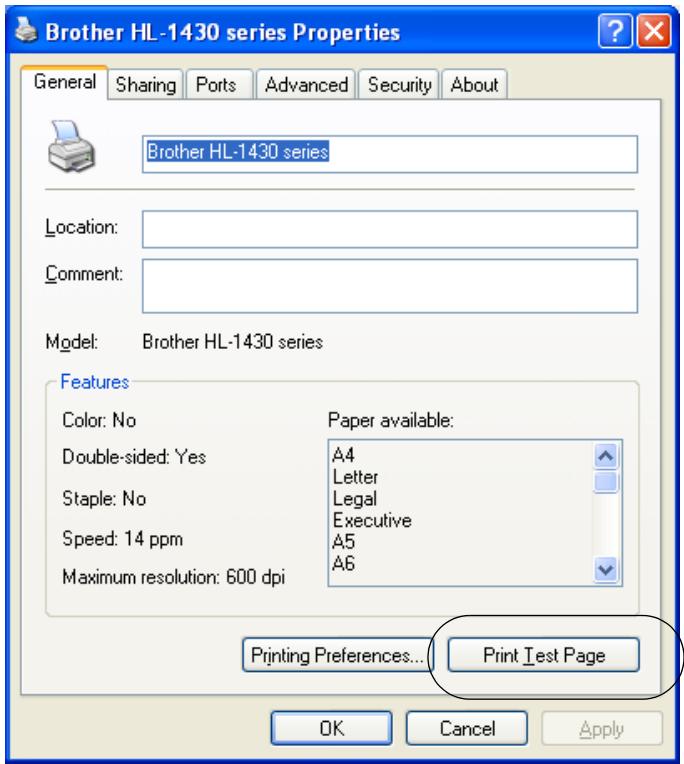This screenshot has height=764, width=684.
Task: Click into the Comment text box
Action: [390, 286]
